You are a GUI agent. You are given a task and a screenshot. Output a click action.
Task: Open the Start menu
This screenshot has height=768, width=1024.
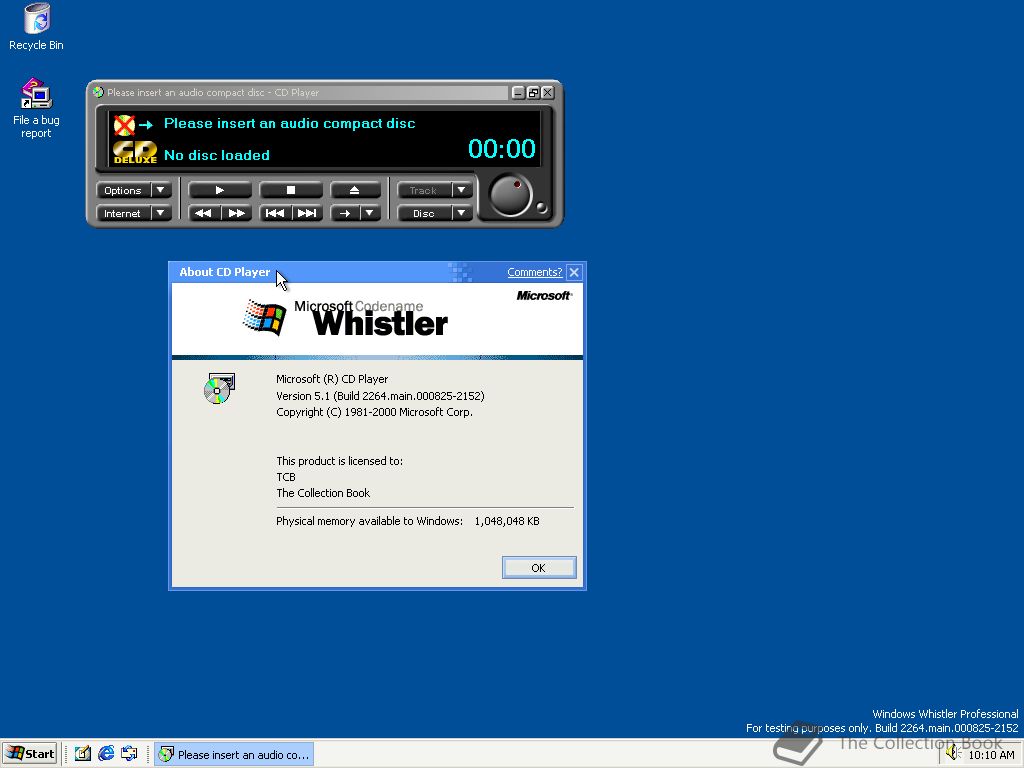point(30,754)
